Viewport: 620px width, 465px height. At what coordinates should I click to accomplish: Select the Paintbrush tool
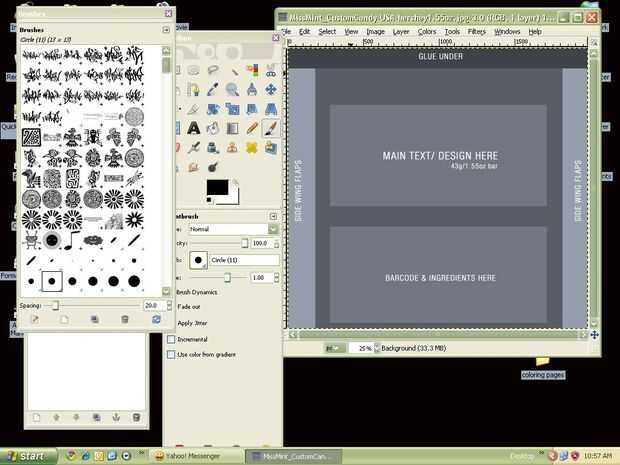(x=271, y=128)
